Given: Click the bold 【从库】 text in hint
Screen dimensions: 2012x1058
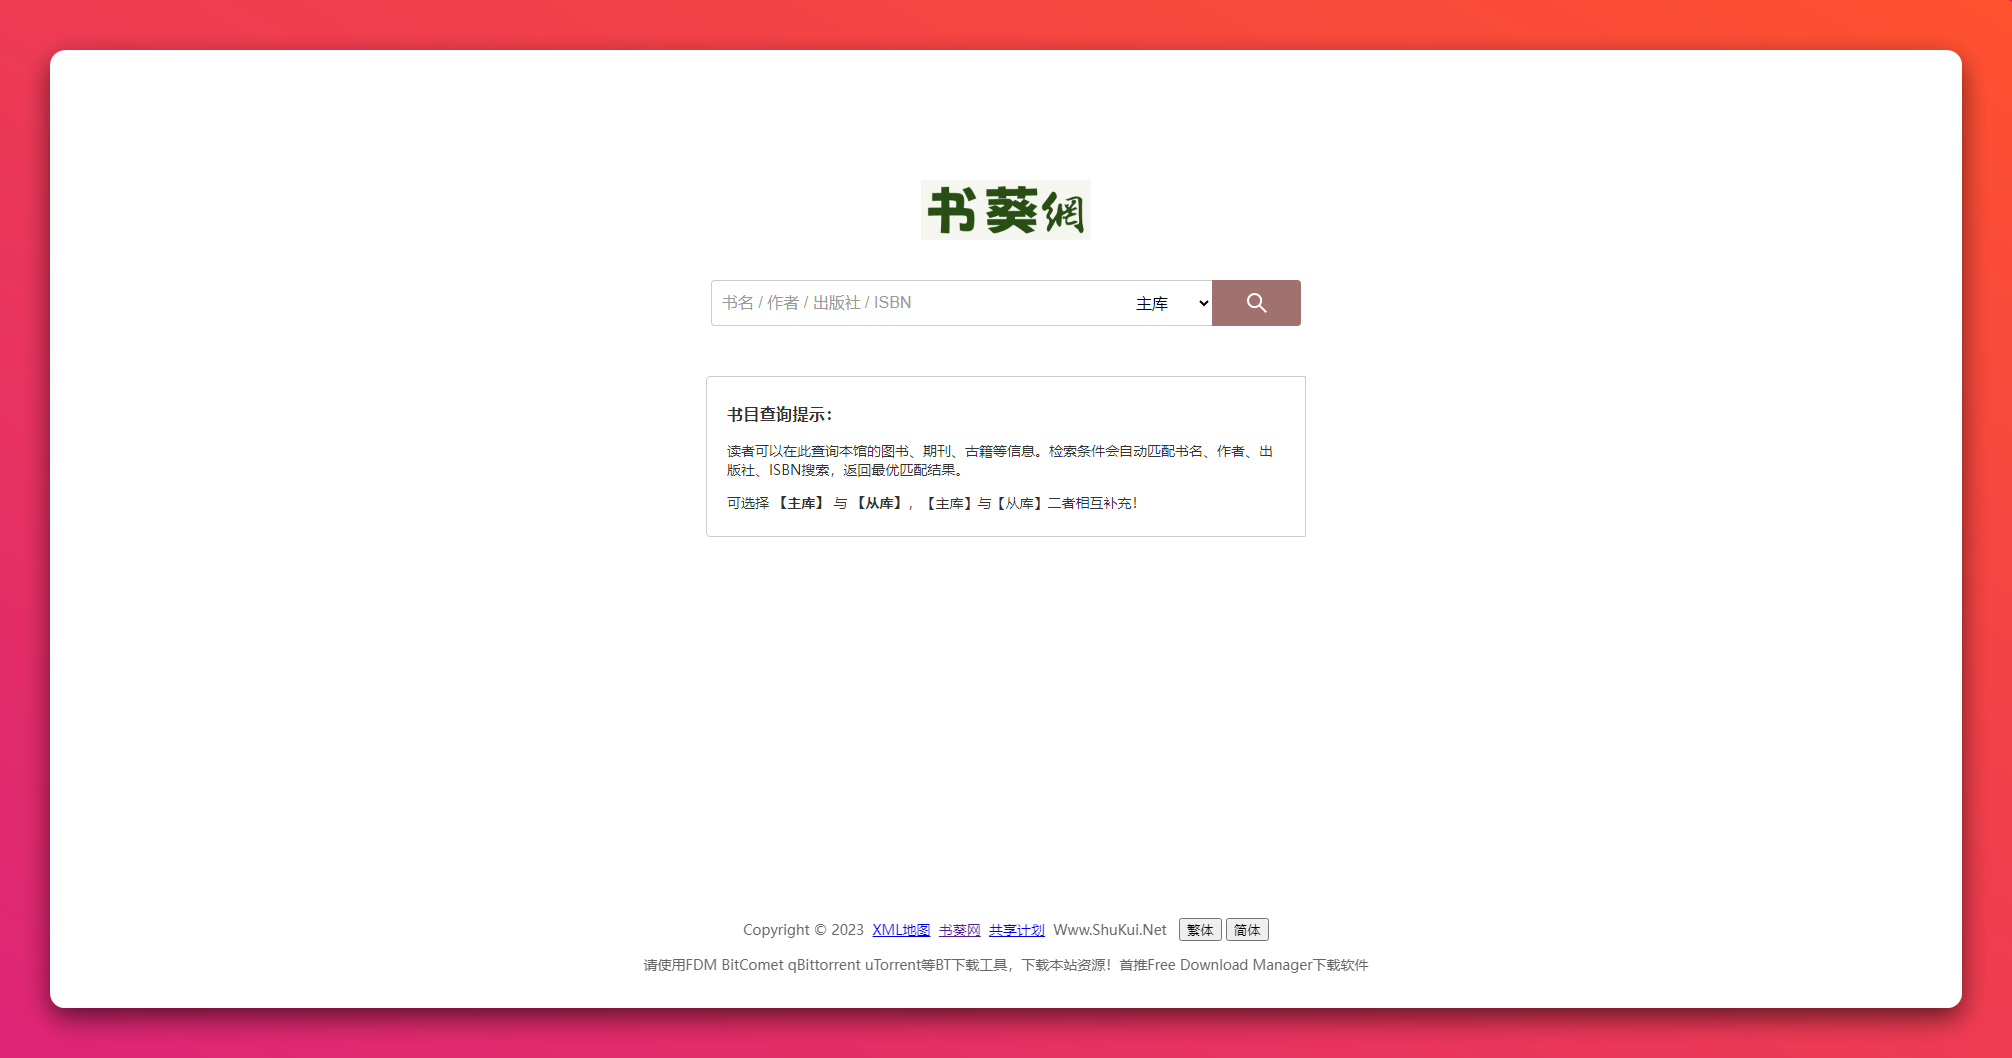Looking at the screenshot, I should 879,503.
